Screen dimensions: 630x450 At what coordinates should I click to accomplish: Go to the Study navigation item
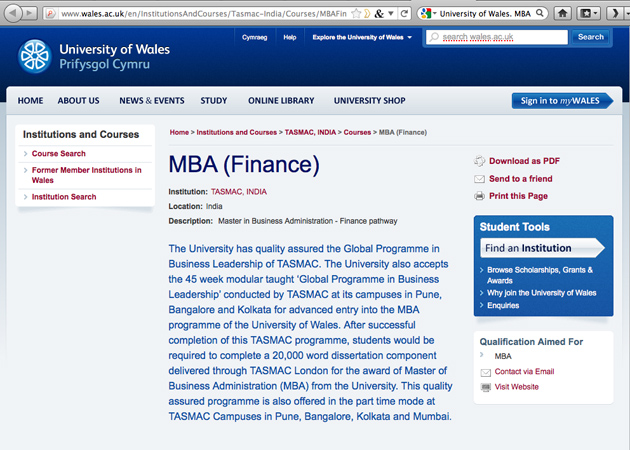click(213, 101)
